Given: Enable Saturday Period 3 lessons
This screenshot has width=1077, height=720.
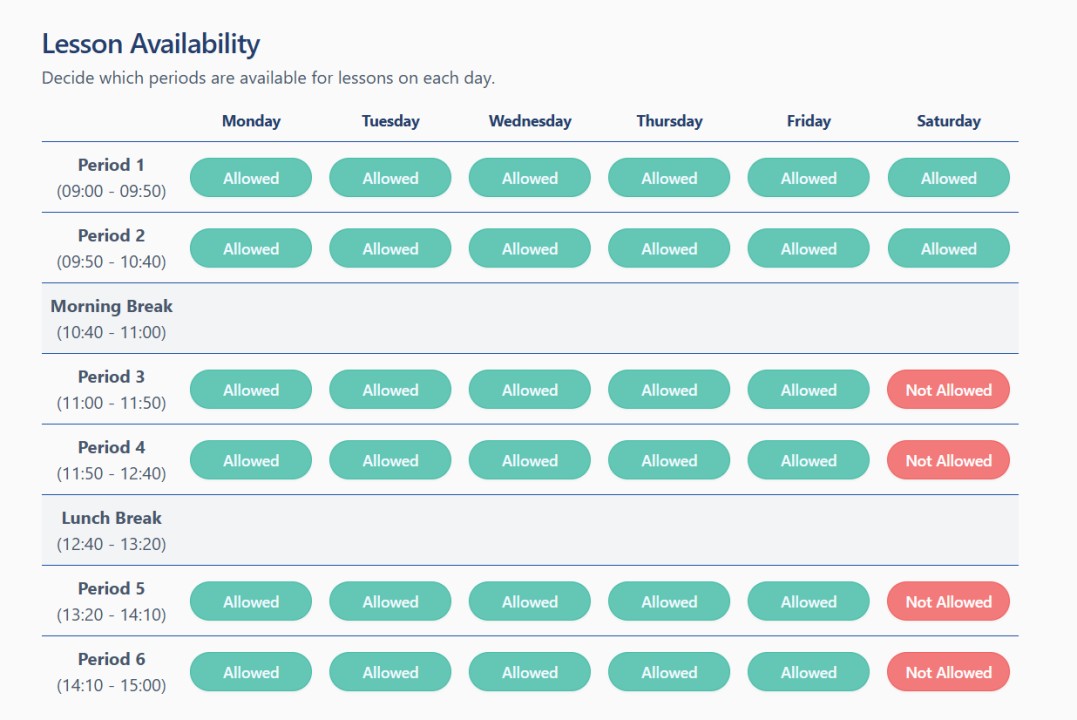Looking at the screenshot, I should point(947,389).
